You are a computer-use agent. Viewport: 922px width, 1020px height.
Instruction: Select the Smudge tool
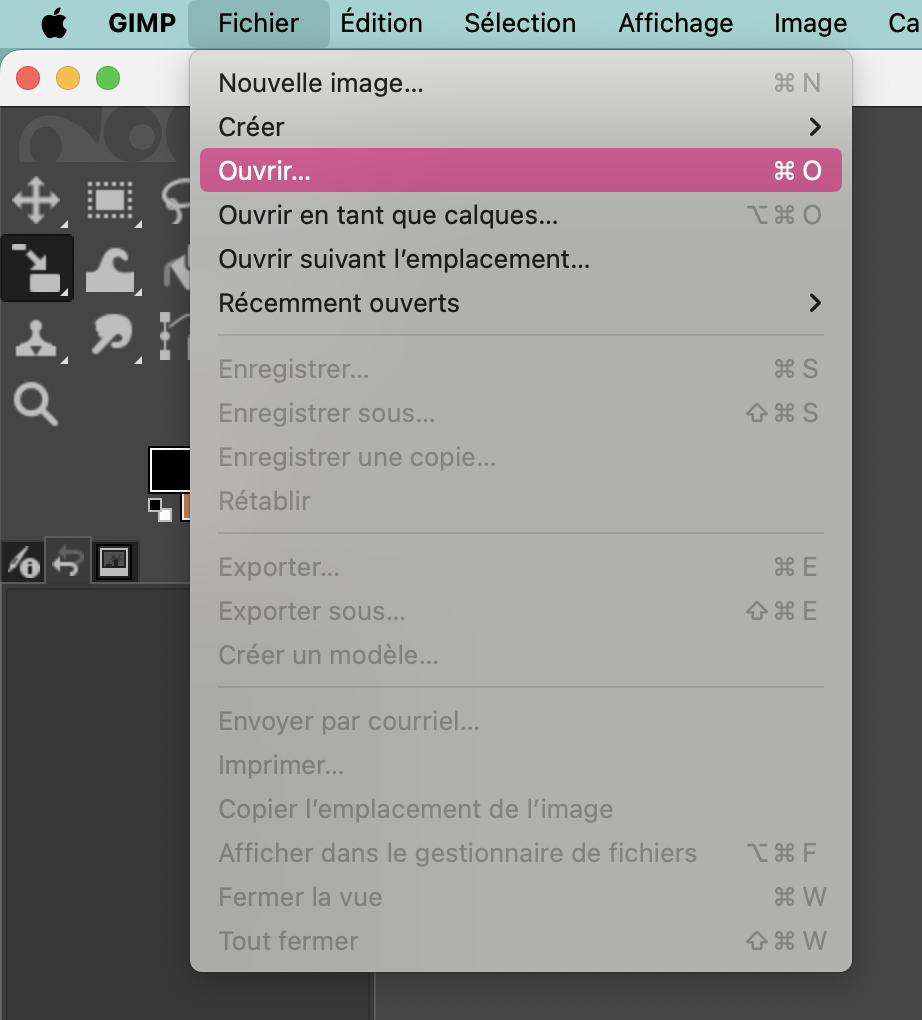109,336
